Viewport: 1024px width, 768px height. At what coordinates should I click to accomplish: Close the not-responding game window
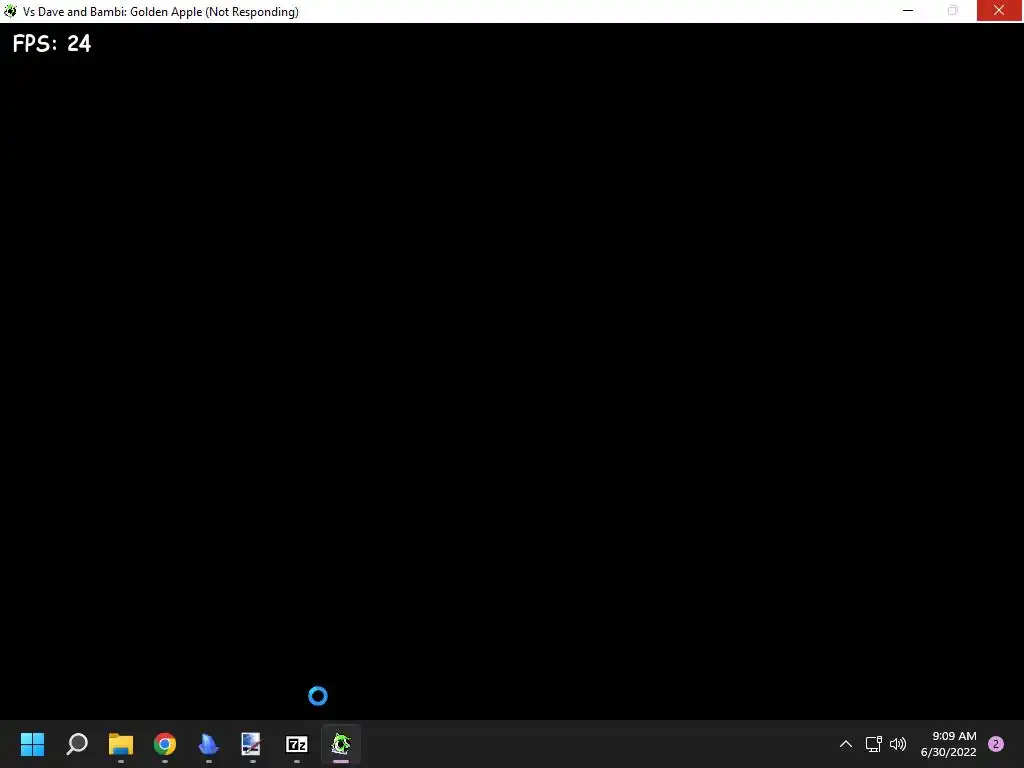999,10
